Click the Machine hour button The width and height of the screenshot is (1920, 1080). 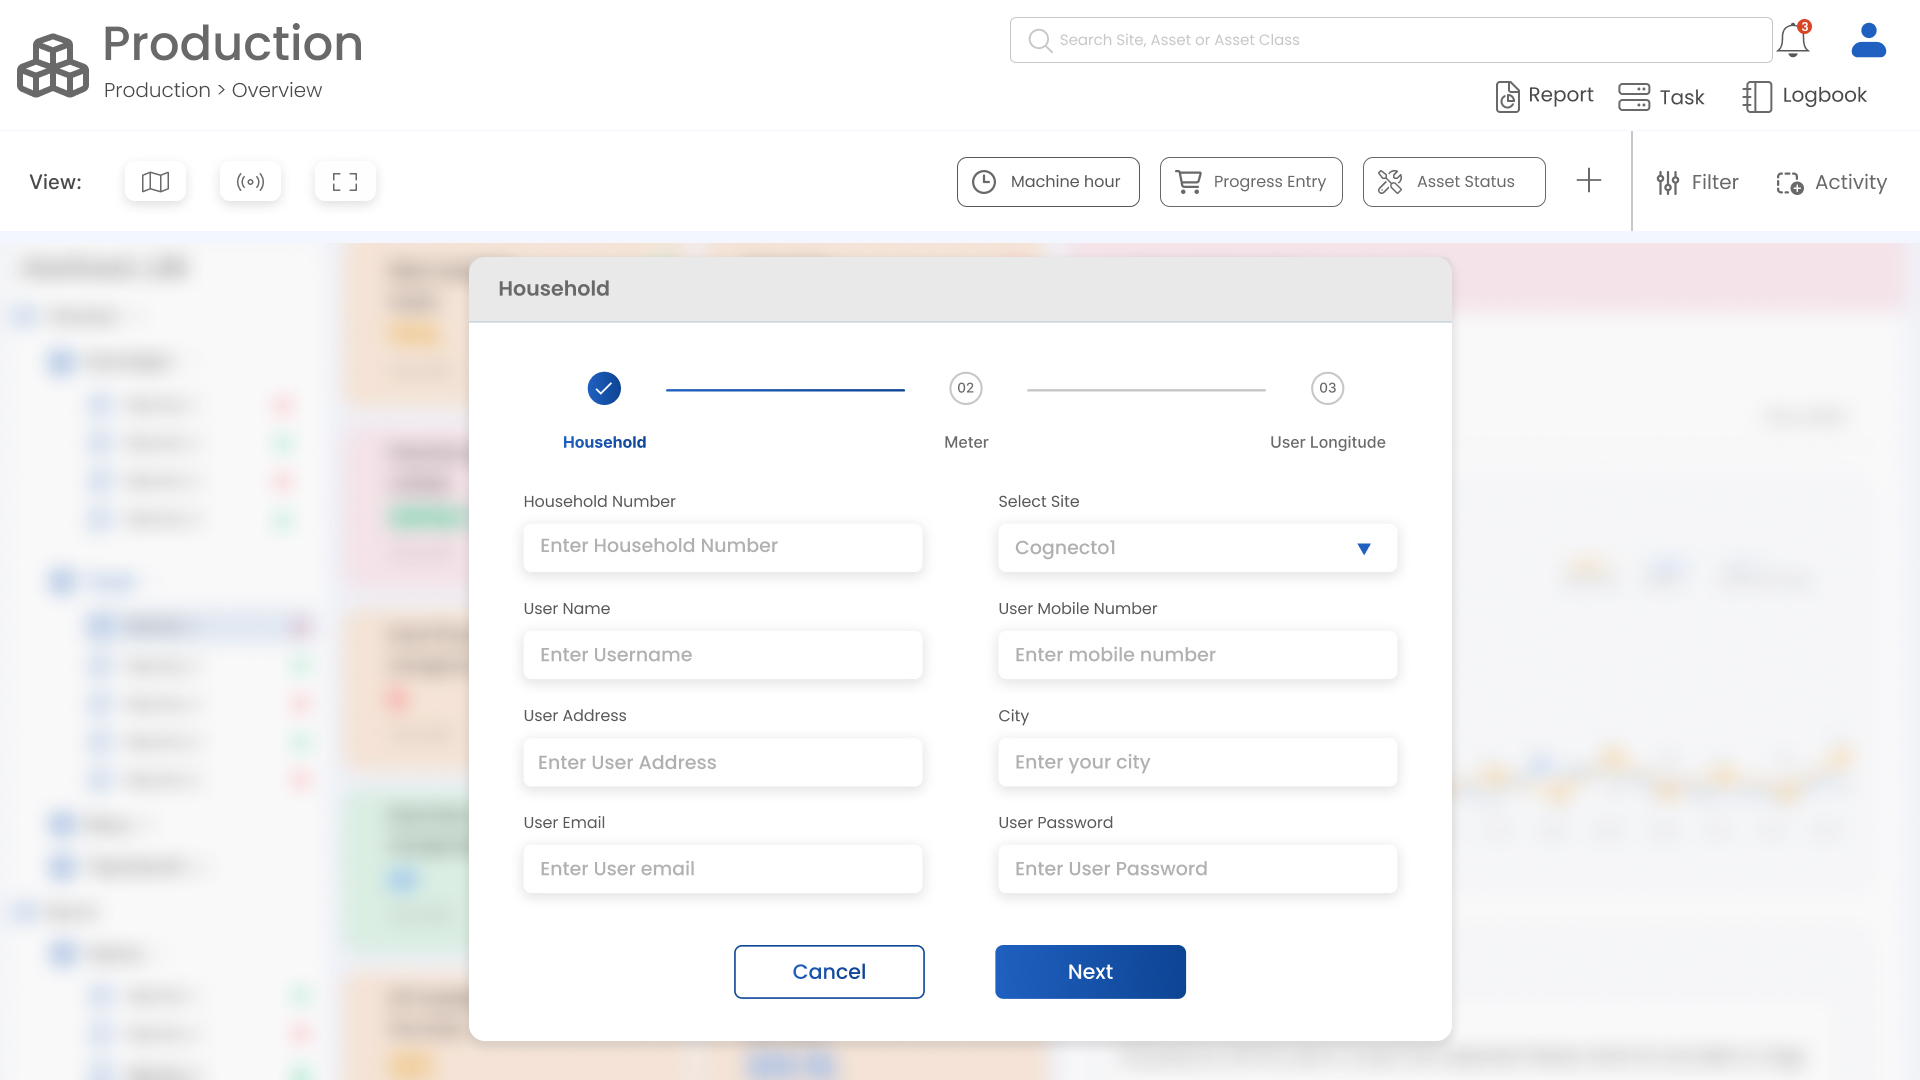click(x=1047, y=182)
